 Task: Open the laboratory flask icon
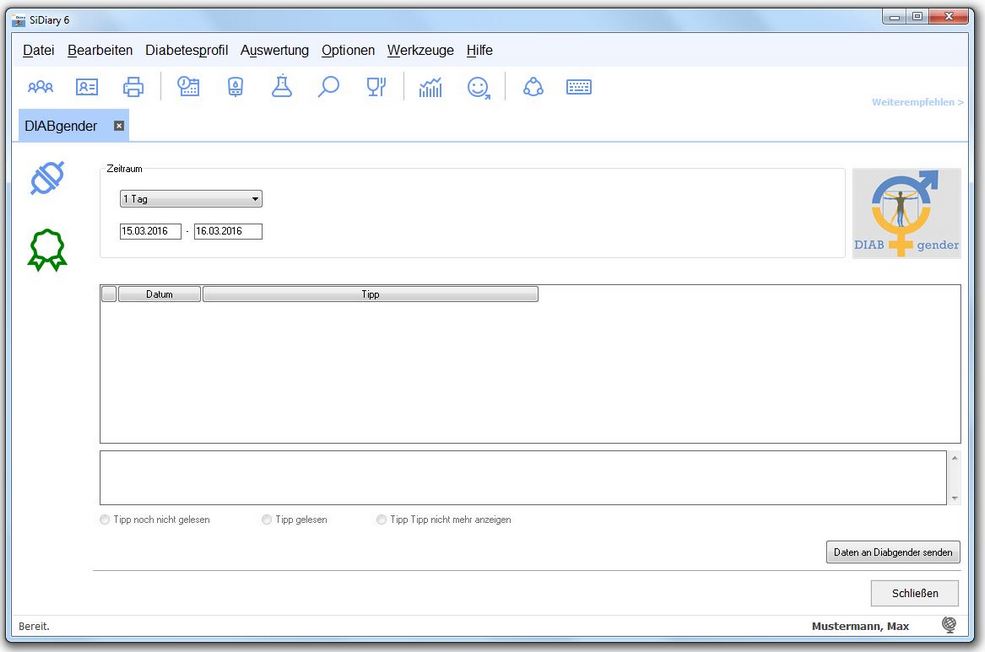coord(281,86)
